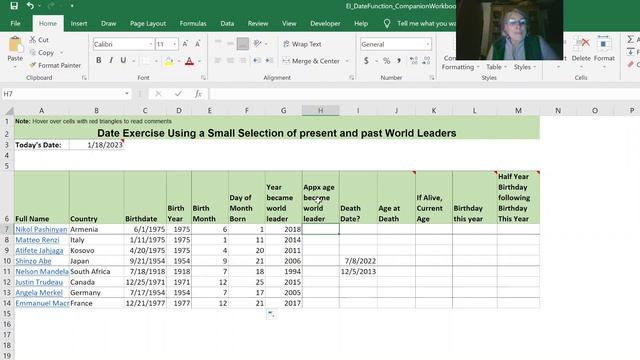Image resolution: width=640 pixels, height=360 pixels.
Task: Open Atifete Jahjaga hyperlink
Action: [x=40, y=251]
